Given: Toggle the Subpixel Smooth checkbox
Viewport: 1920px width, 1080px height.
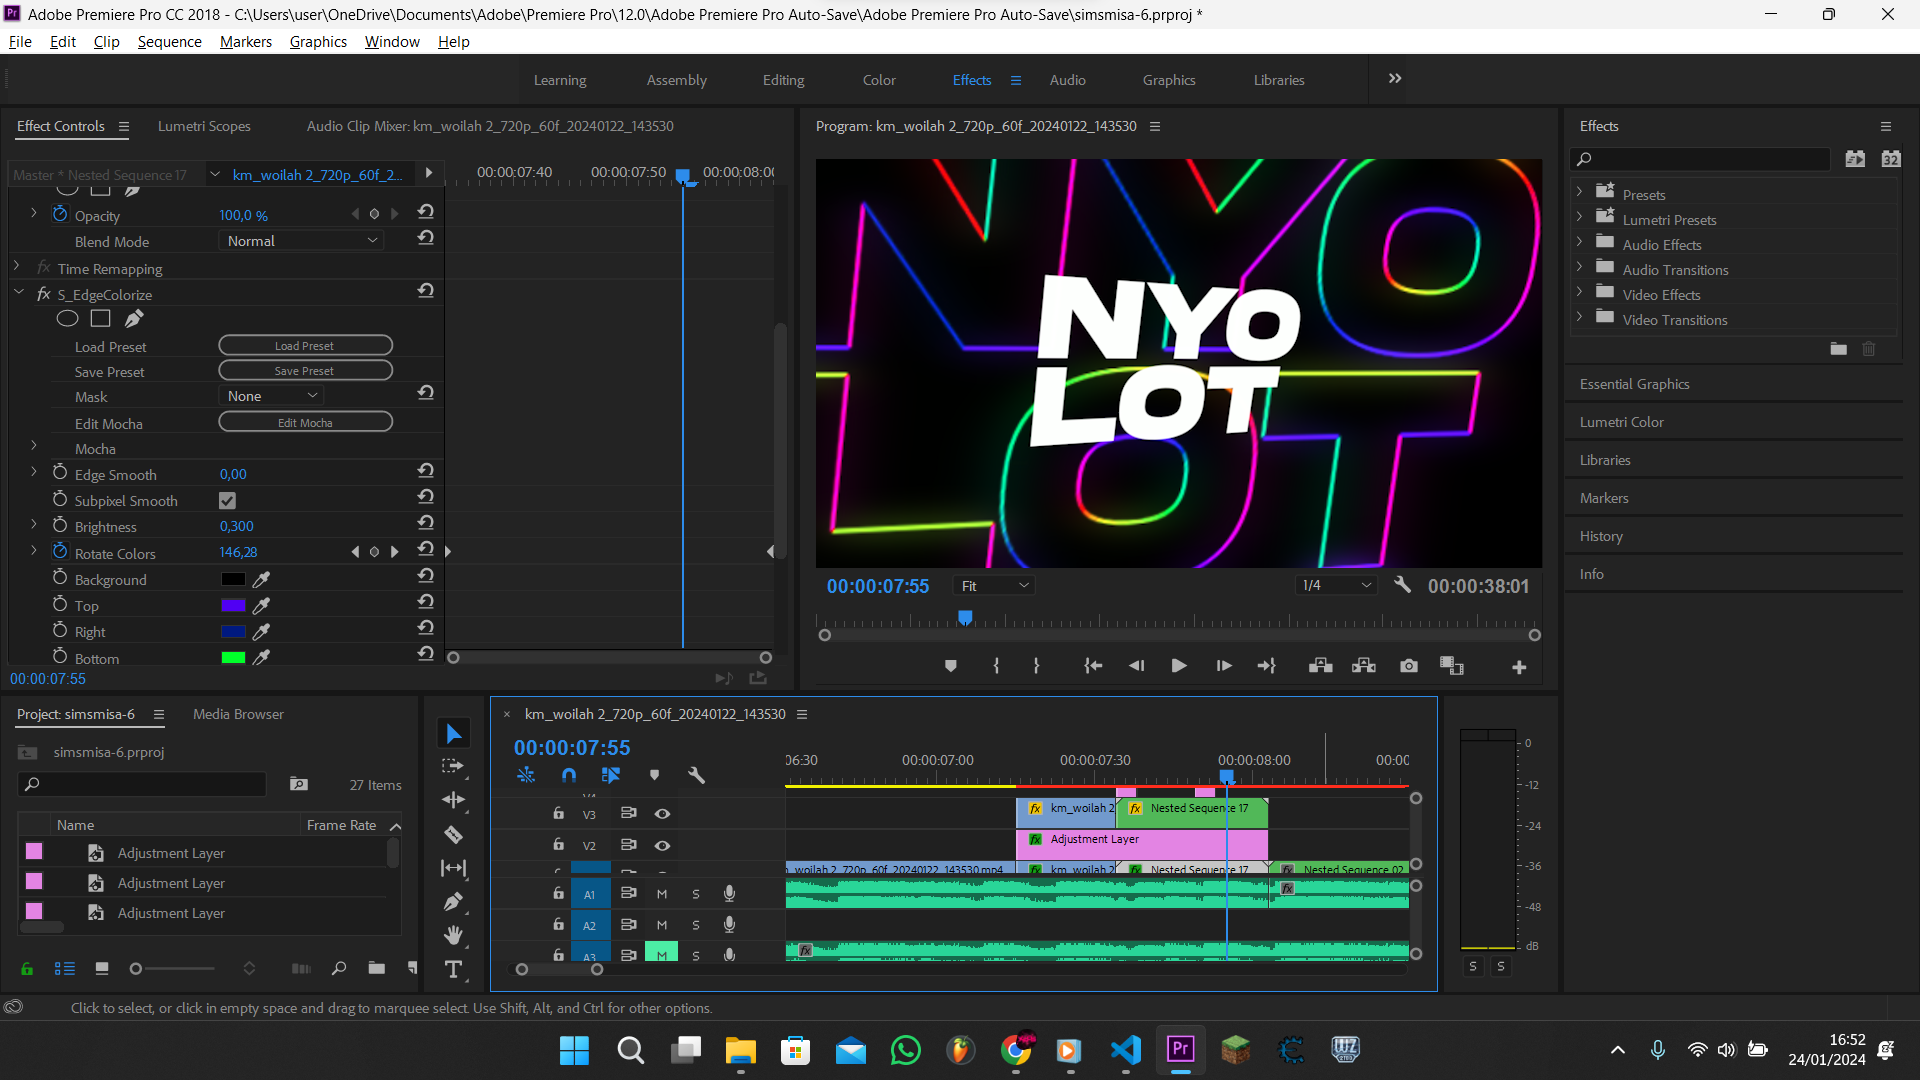Looking at the screenshot, I should 227,500.
